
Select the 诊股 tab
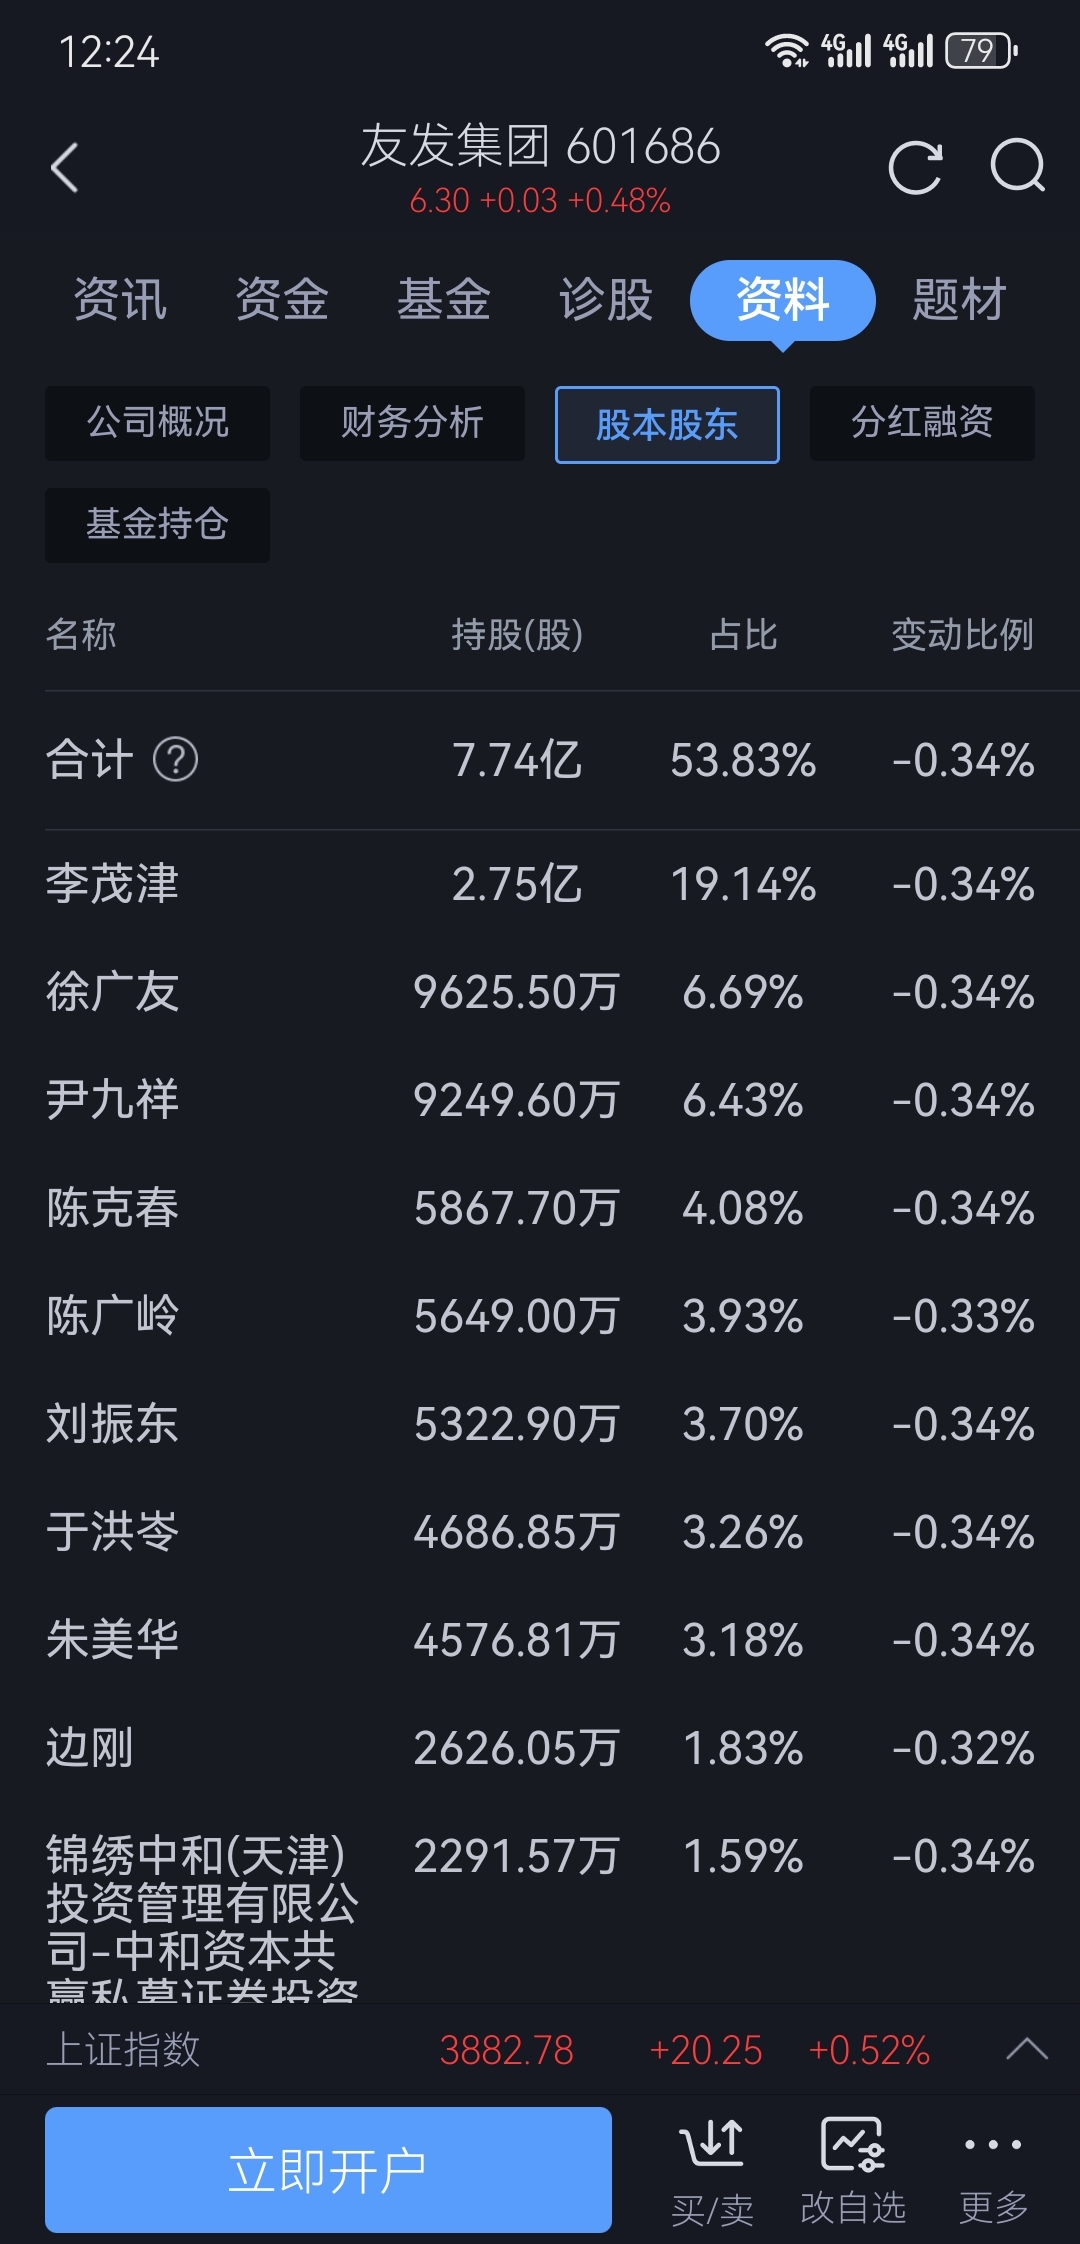(x=606, y=299)
